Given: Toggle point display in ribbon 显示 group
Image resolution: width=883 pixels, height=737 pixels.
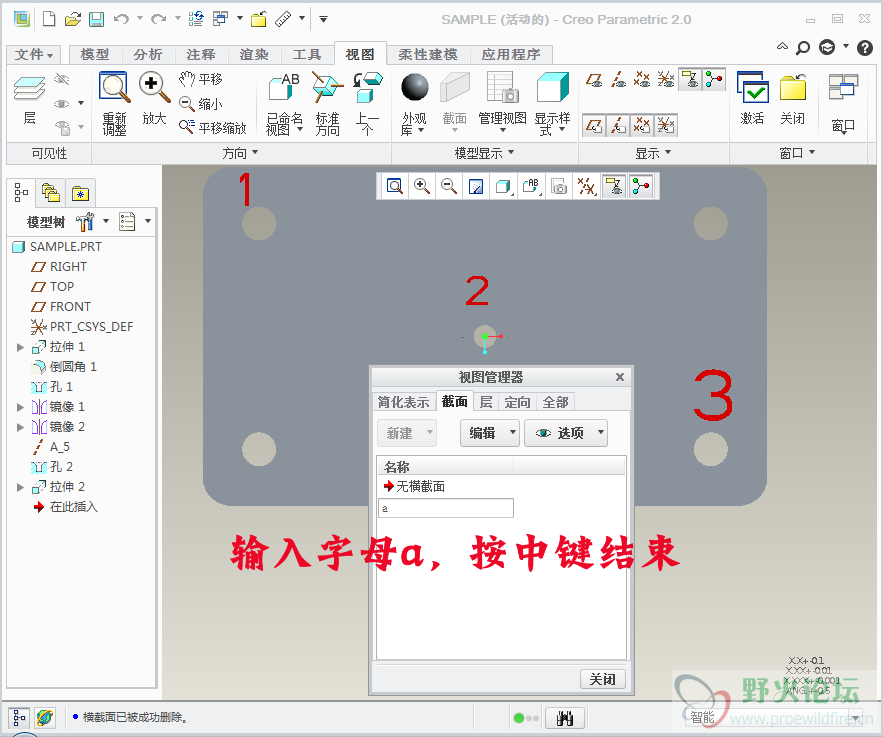Looking at the screenshot, I should coord(642,79).
